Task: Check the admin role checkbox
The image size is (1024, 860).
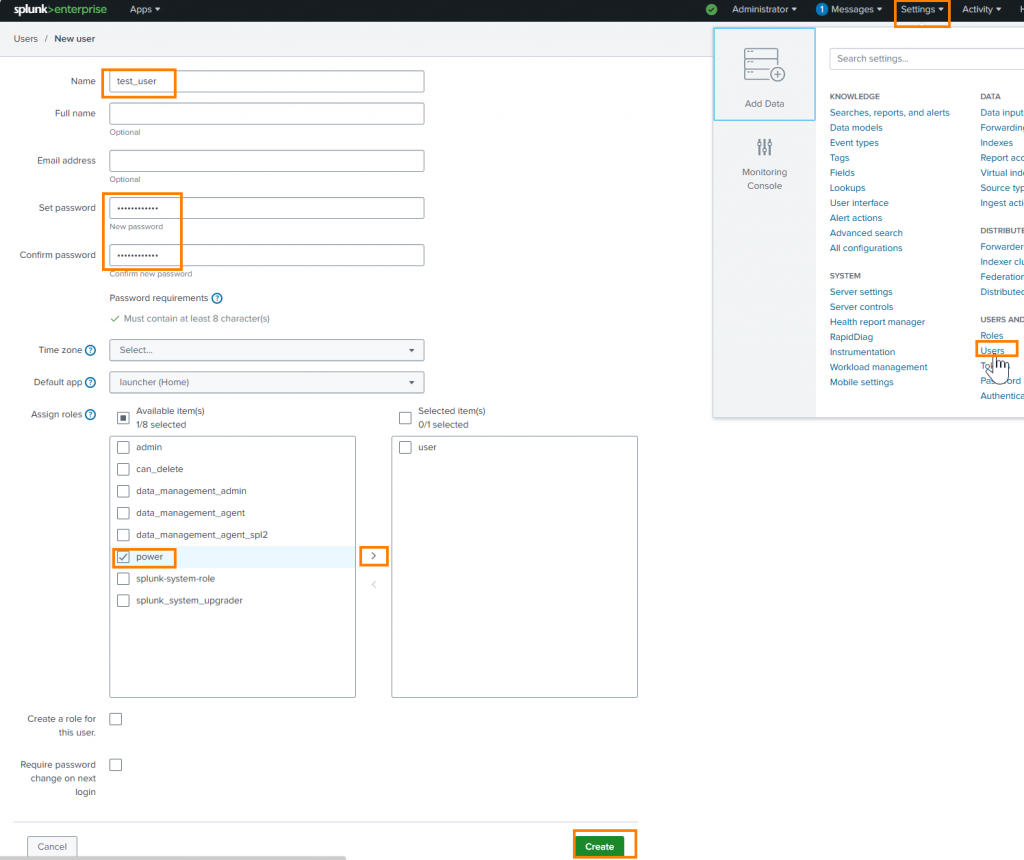Action: [123, 447]
